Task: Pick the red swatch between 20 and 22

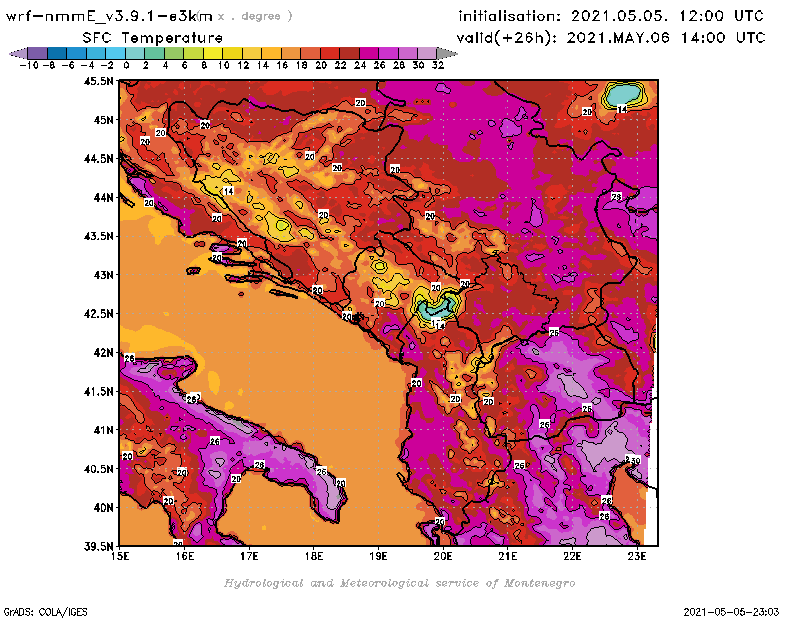Action: pos(330,53)
